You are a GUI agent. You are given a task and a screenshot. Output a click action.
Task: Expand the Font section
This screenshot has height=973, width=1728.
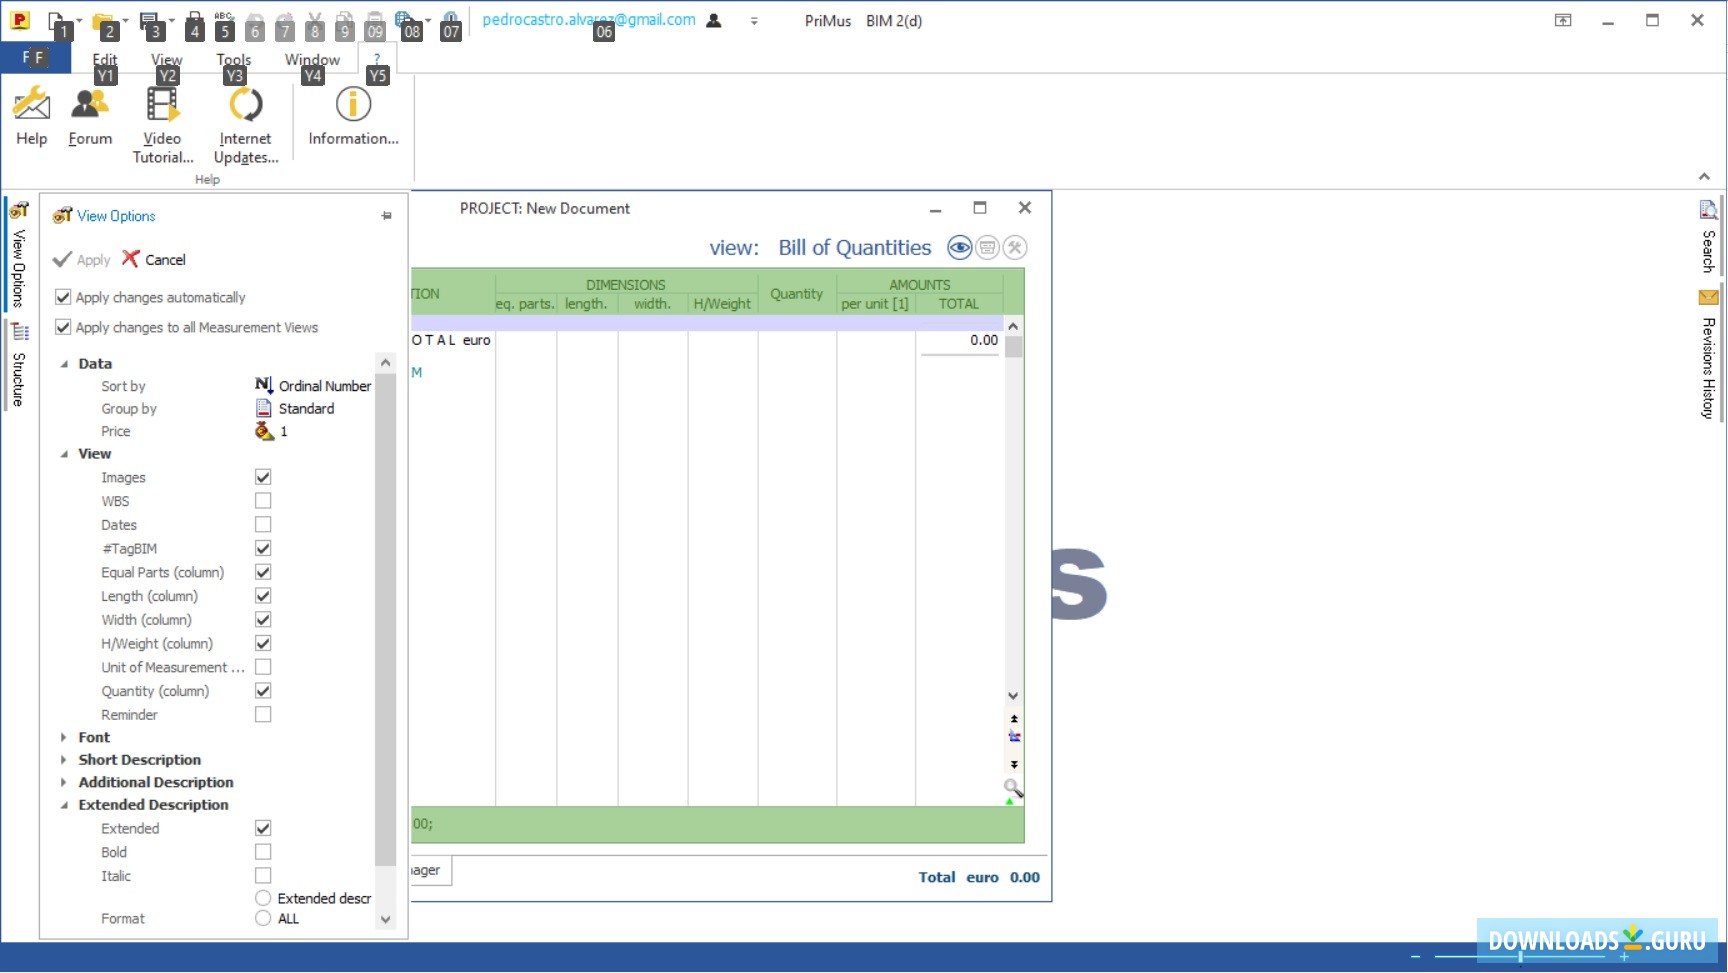(x=64, y=737)
